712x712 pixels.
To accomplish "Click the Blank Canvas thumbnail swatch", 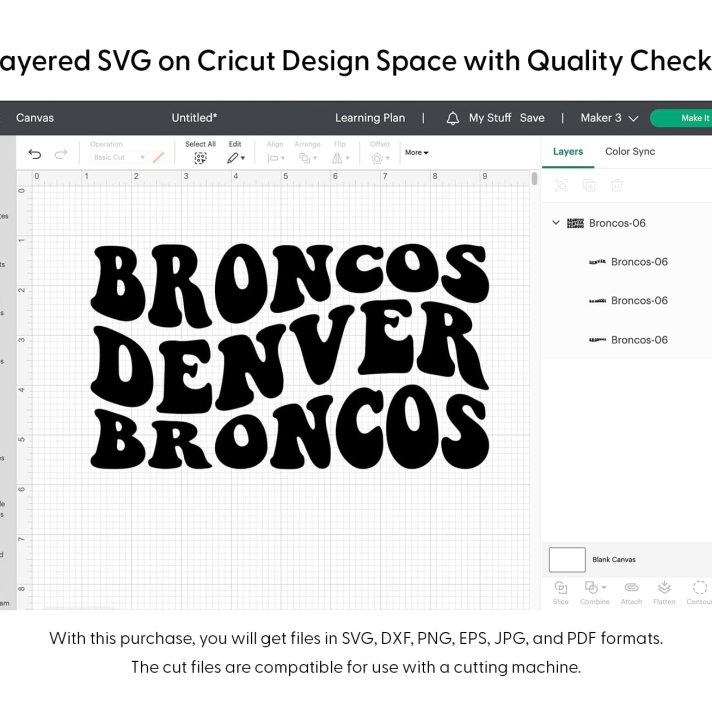I will [x=567, y=559].
